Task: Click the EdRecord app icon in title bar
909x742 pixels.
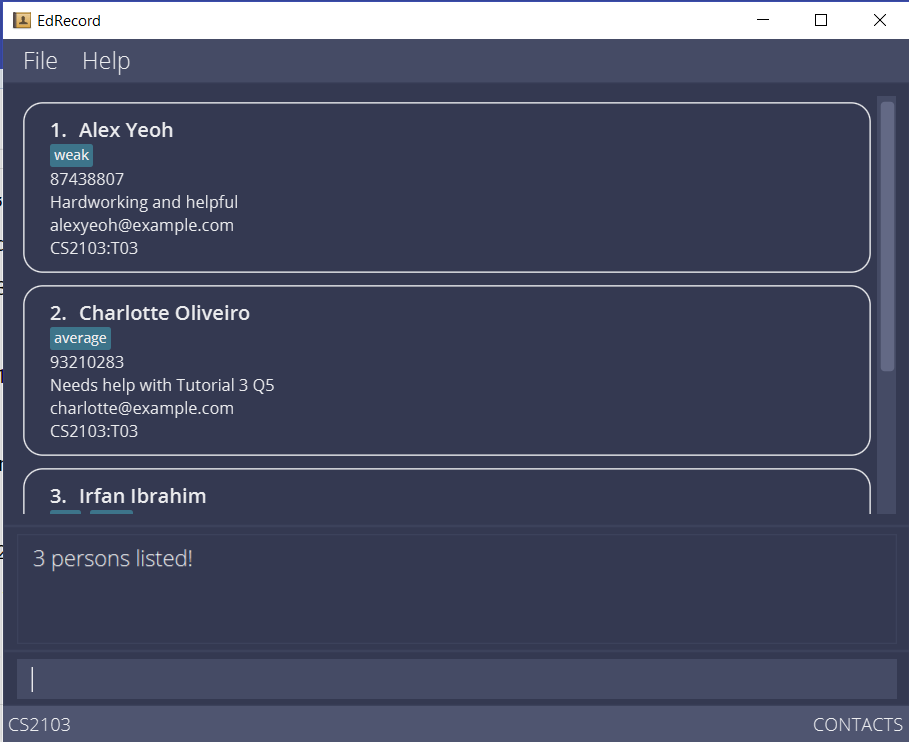Action: coord(21,20)
